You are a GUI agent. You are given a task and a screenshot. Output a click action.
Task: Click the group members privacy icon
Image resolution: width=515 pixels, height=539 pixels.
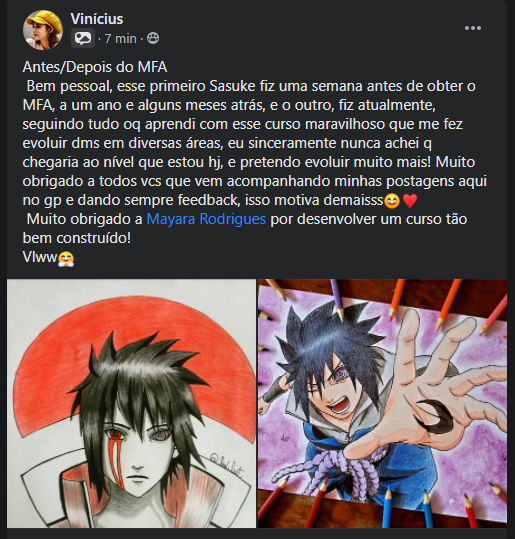153,38
